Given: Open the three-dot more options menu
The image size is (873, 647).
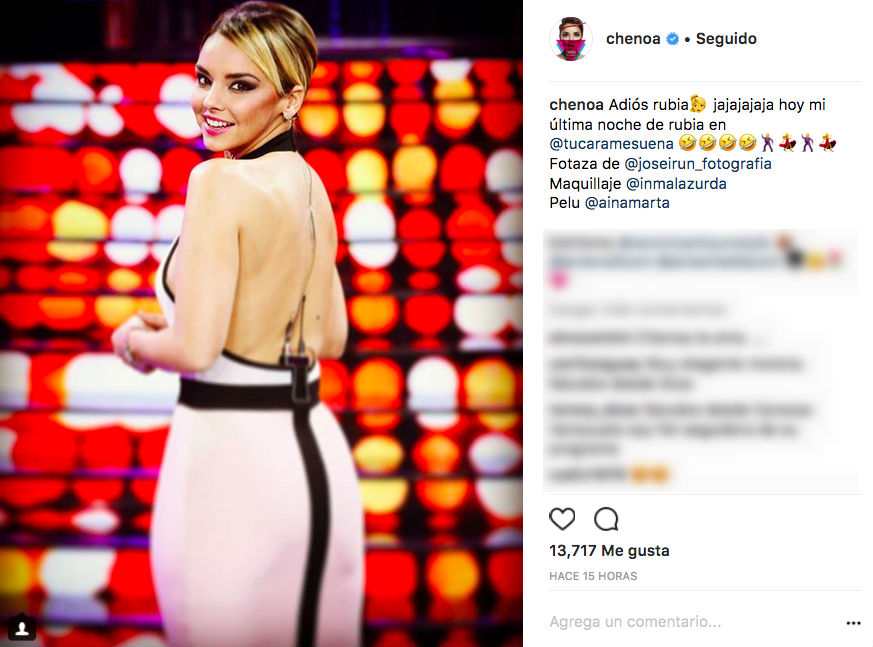Looking at the screenshot, I should click(853, 623).
